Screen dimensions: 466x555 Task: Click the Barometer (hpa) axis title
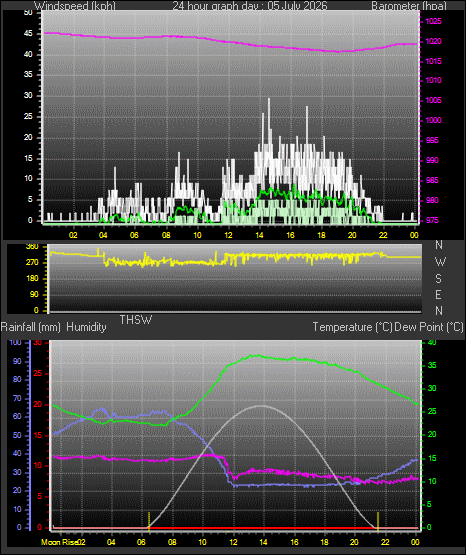pos(409,6)
